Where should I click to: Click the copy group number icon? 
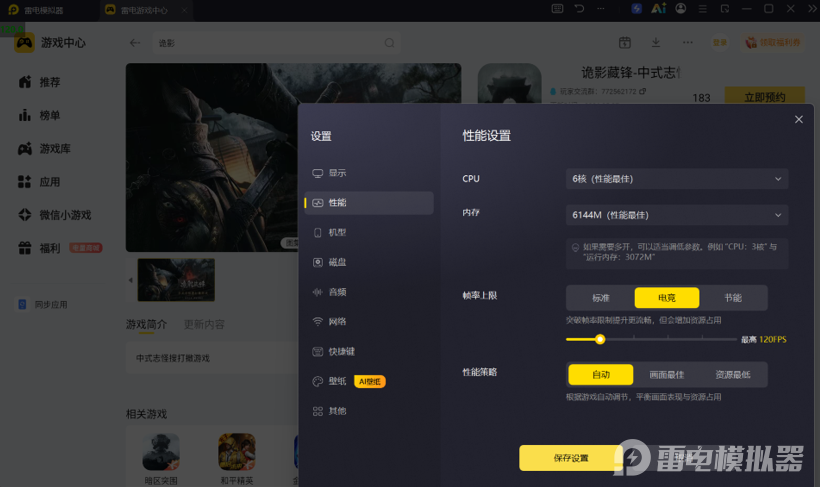coord(642,91)
